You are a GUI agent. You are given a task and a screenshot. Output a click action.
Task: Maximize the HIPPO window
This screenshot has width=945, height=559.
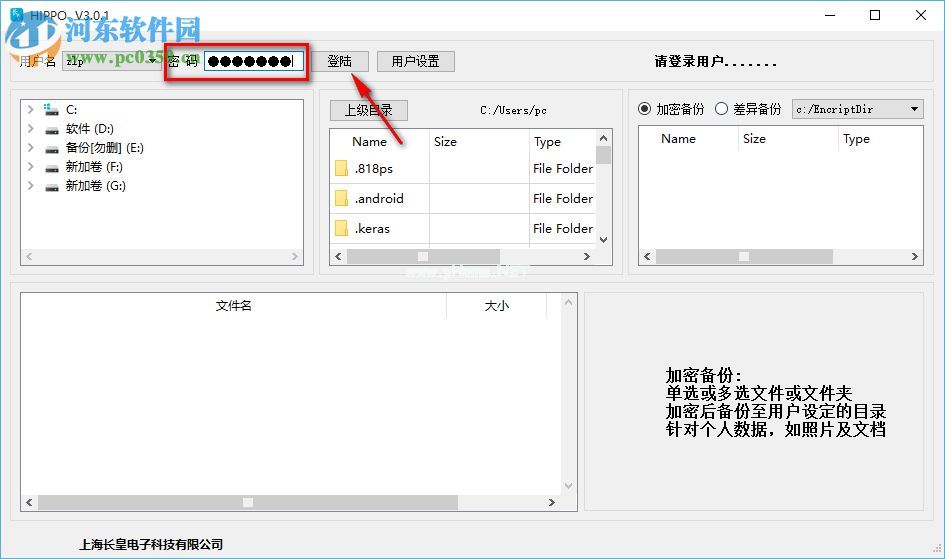pos(875,15)
